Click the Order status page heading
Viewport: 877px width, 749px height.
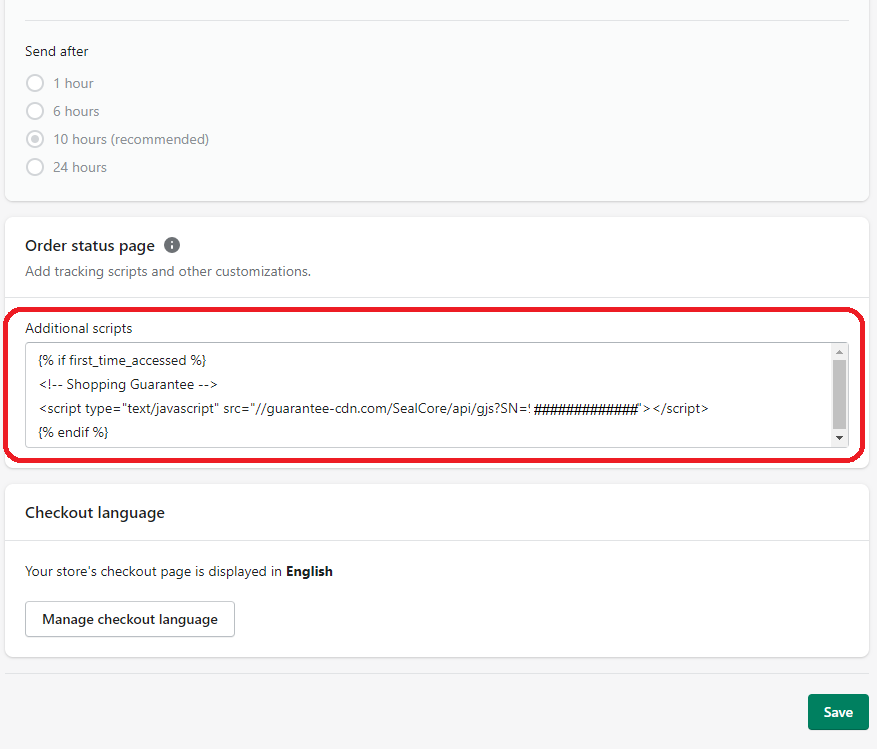[x=90, y=246]
